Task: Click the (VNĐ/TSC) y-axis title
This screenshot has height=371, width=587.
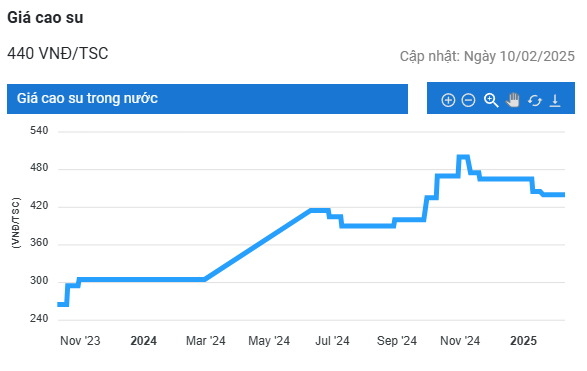Action: (16, 223)
